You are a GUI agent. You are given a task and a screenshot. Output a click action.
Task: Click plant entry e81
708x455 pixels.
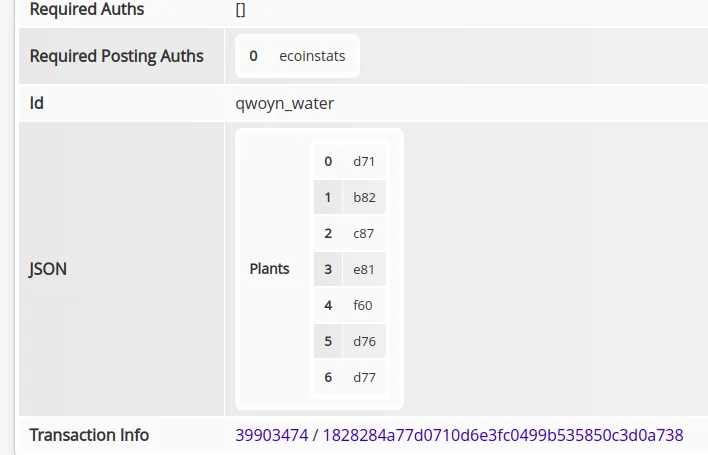pos(364,269)
